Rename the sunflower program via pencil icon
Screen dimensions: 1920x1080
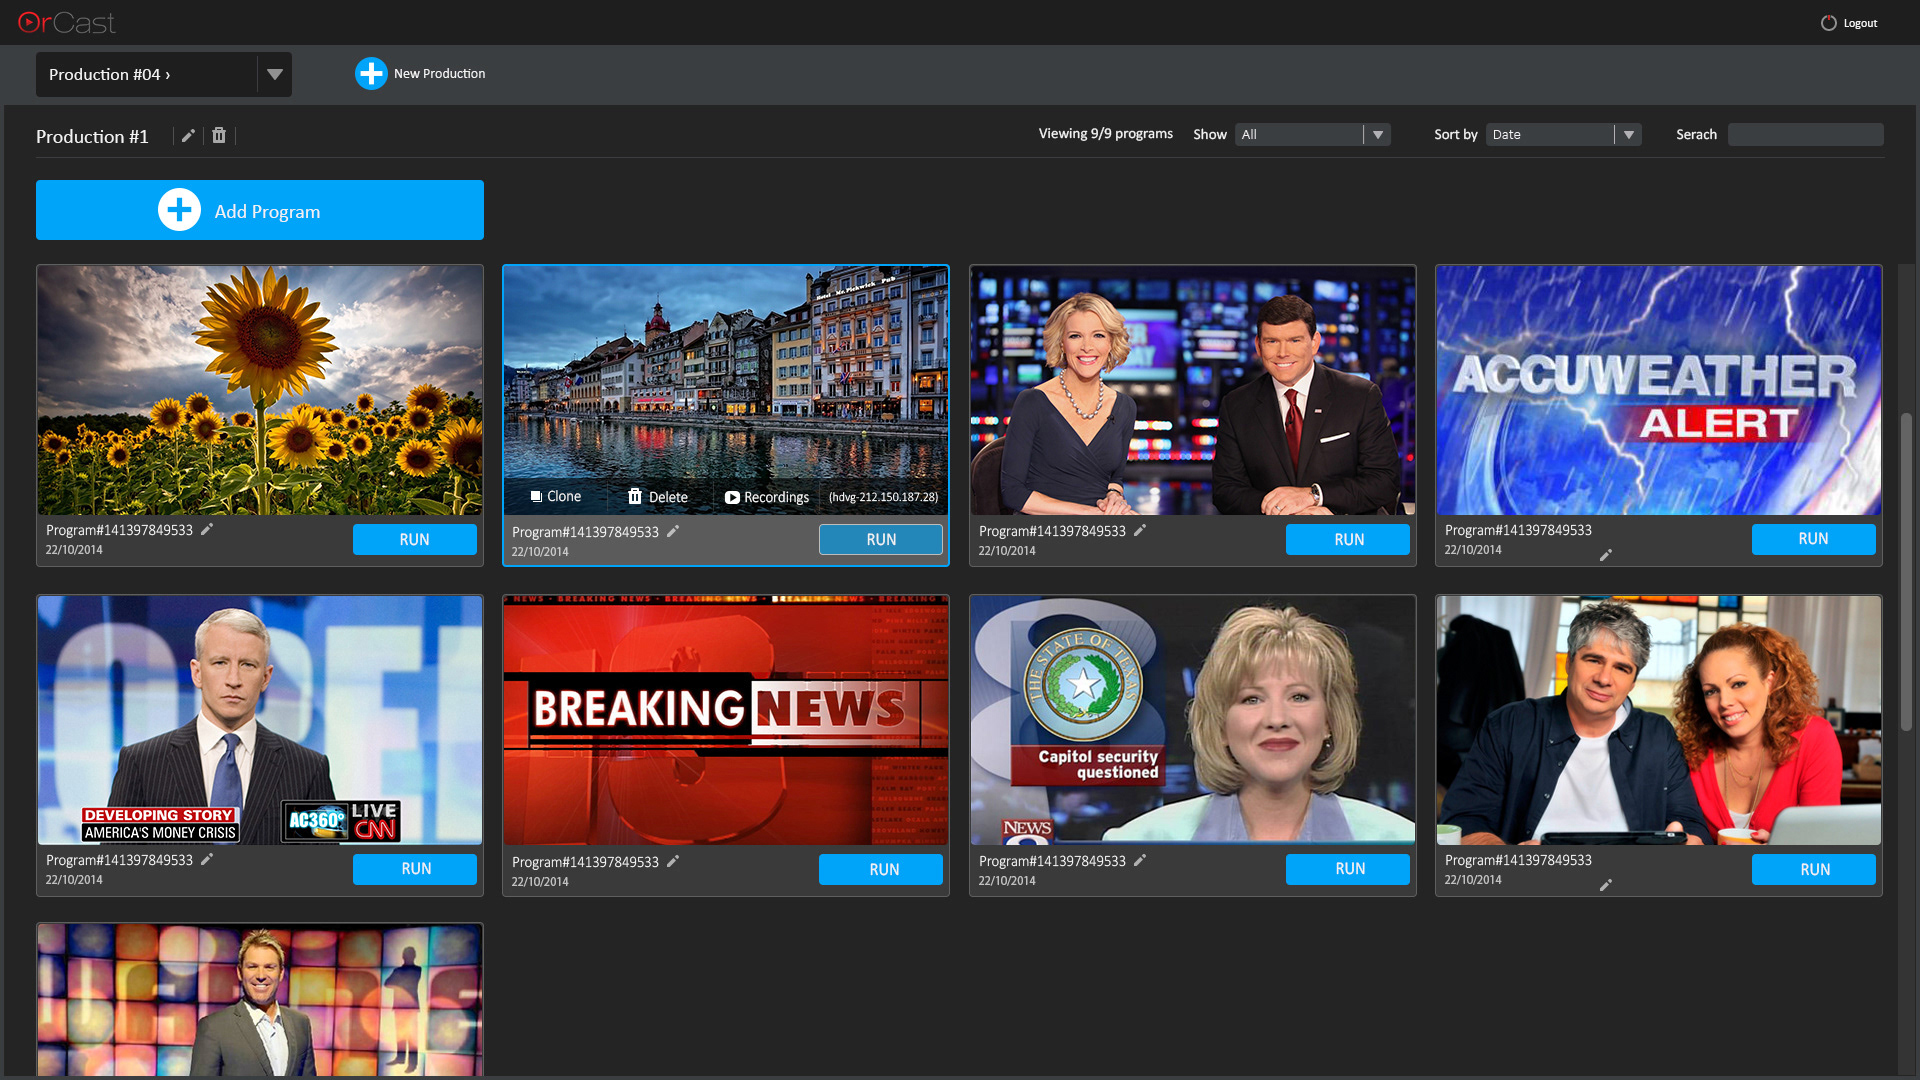click(x=207, y=530)
